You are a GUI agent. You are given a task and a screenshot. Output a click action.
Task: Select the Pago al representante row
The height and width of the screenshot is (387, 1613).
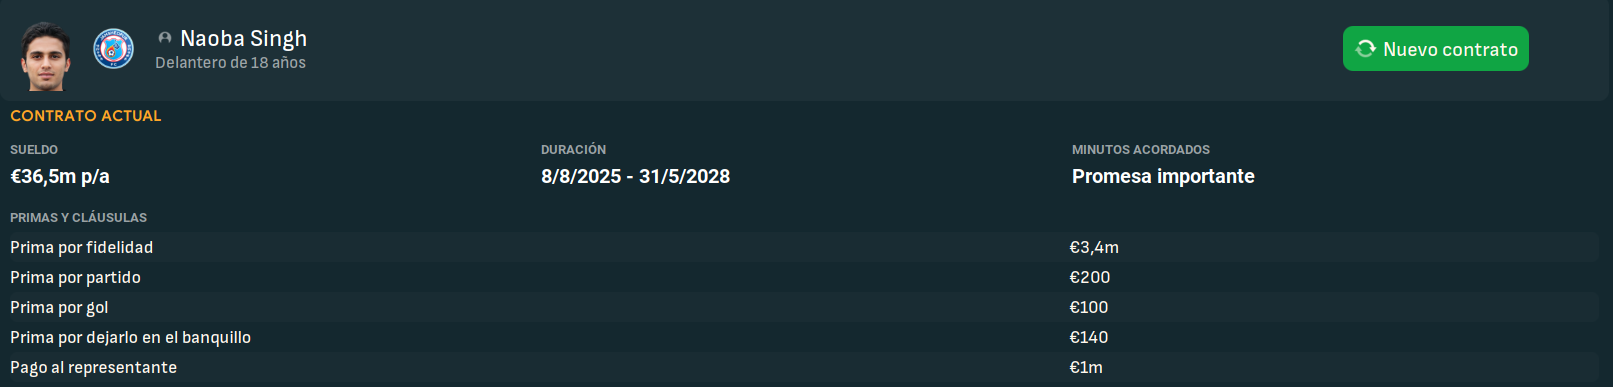pyautogui.click(x=804, y=367)
